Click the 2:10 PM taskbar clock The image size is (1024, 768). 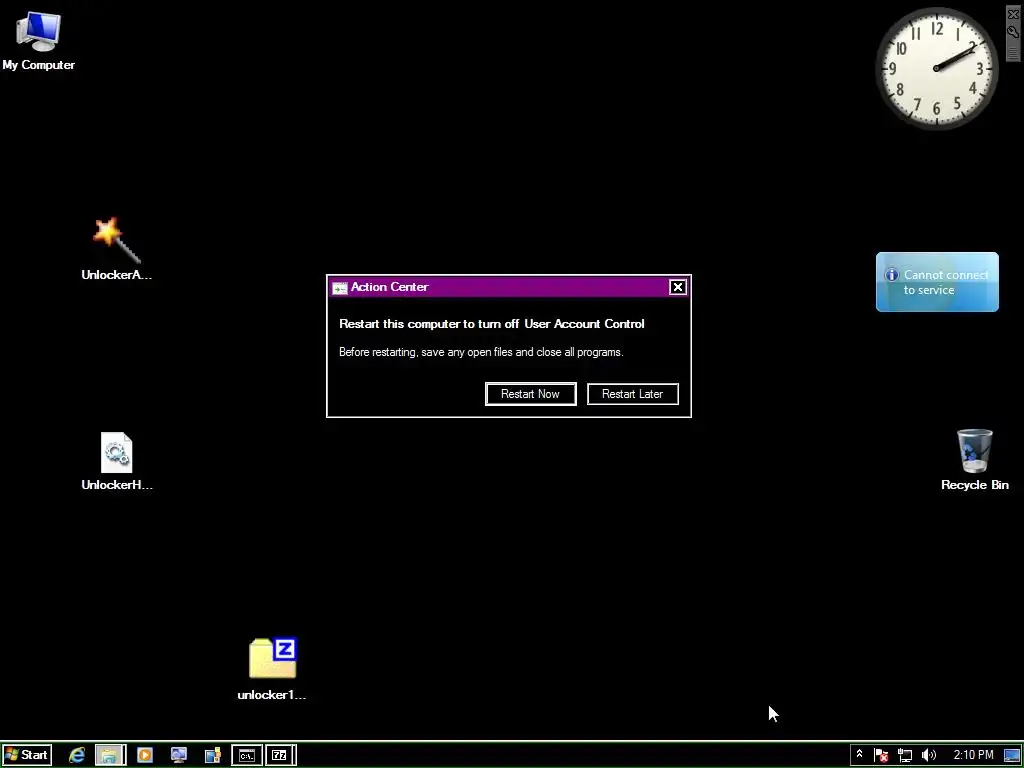(x=973, y=755)
